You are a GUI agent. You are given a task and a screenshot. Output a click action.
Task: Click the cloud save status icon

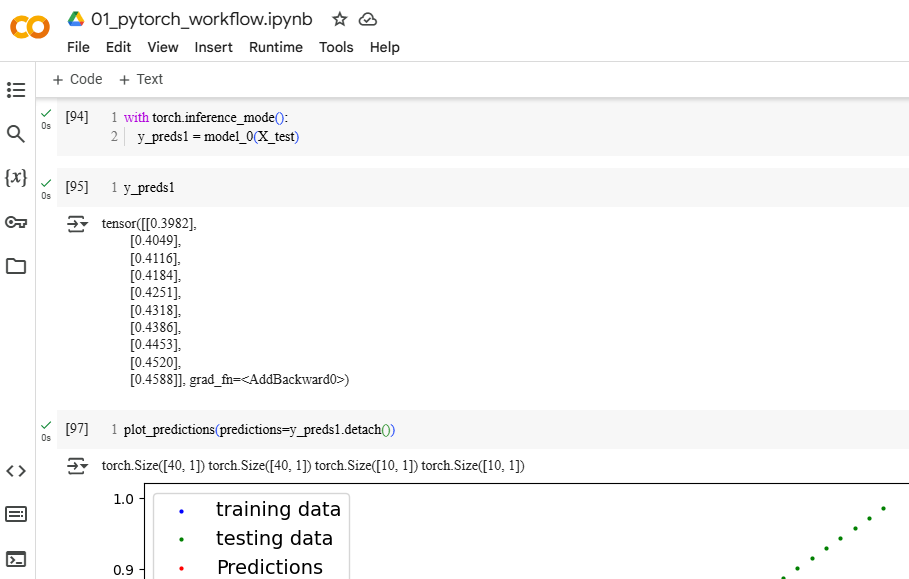(368, 19)
